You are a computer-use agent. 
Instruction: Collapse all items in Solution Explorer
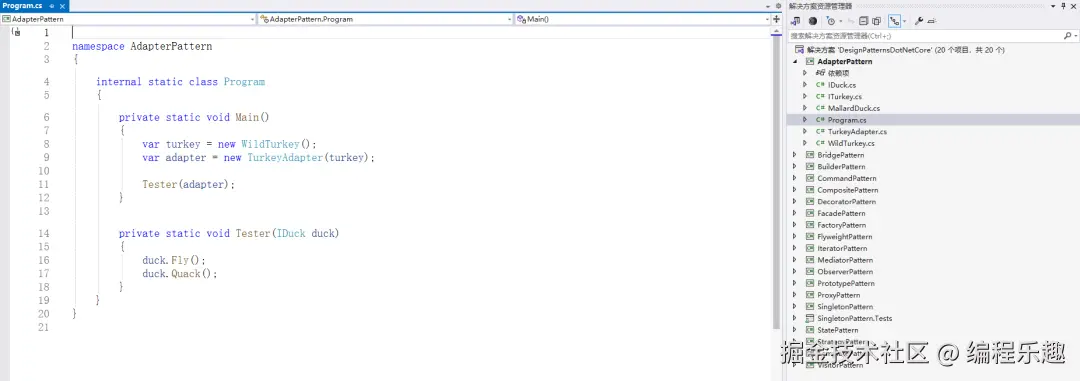[x=864, y=21]
